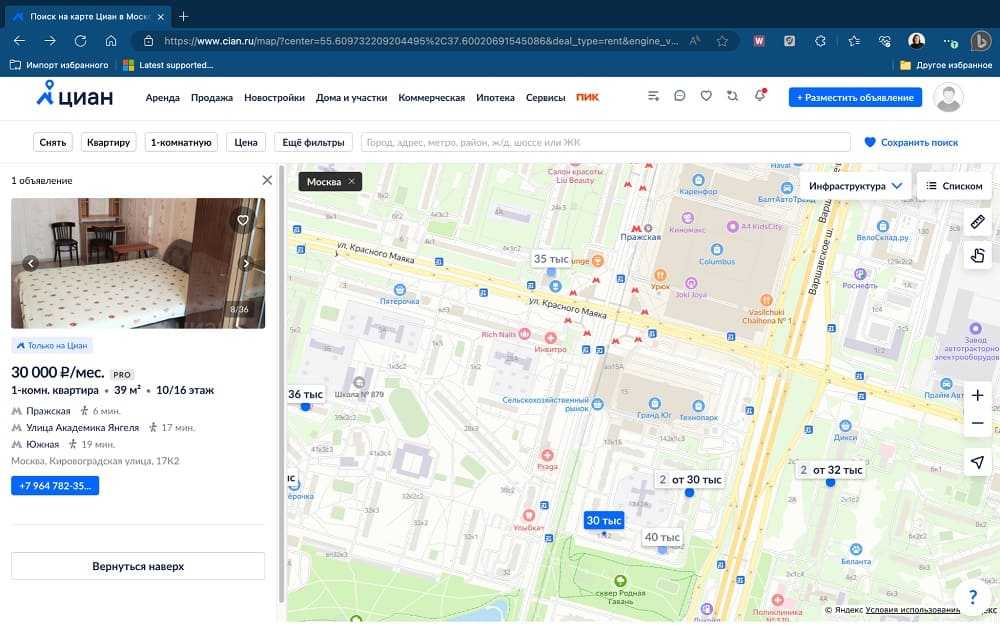This screenshot has width=1000, height=625.
Task: Open the map ruler measurement tool
Action: tap(978, 221)
